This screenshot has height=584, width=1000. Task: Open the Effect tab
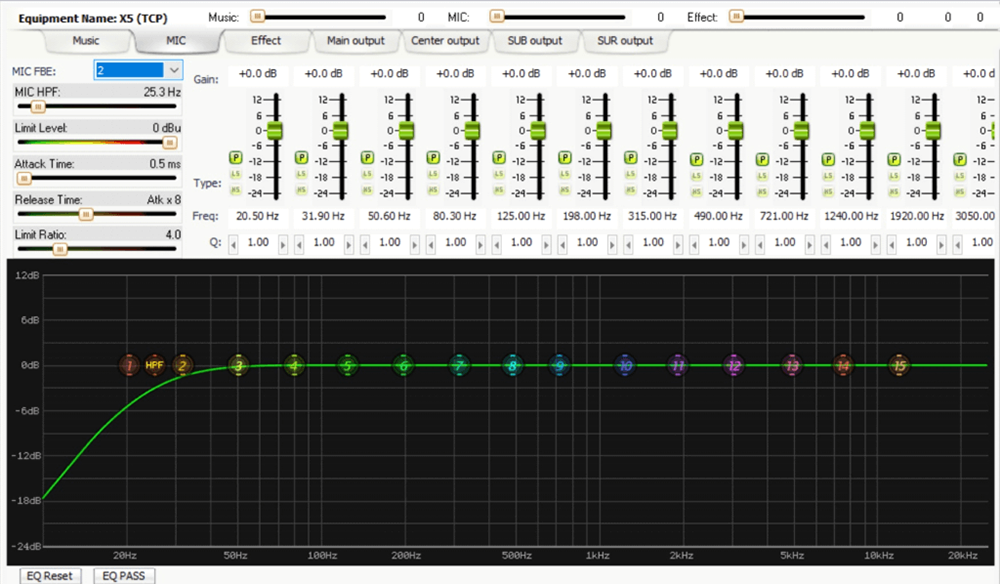pyautogui.click(x=265, y=41)
